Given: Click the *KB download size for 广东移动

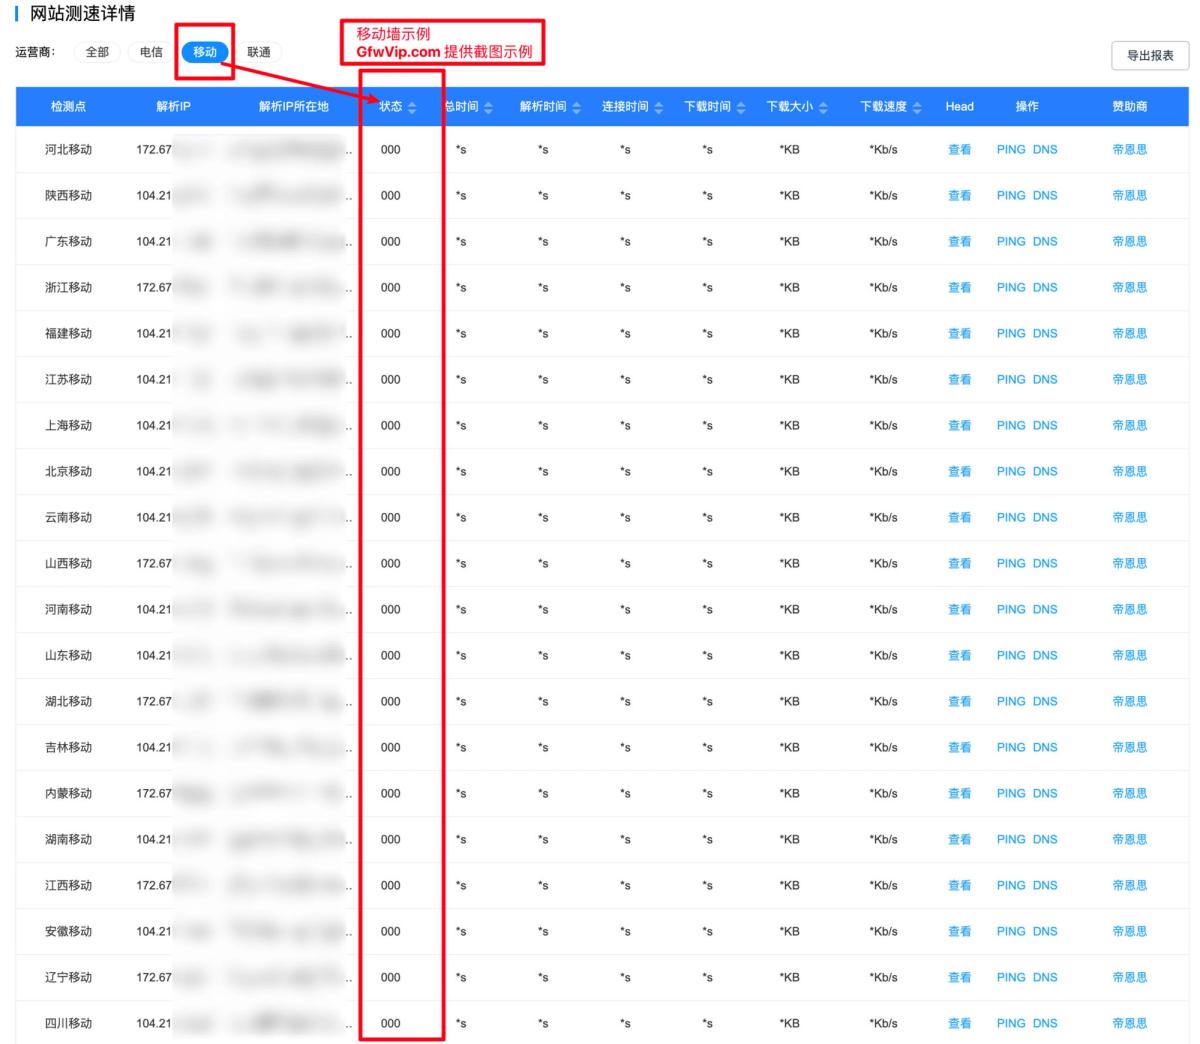Looking at the screenshot, I should point(790,242).
